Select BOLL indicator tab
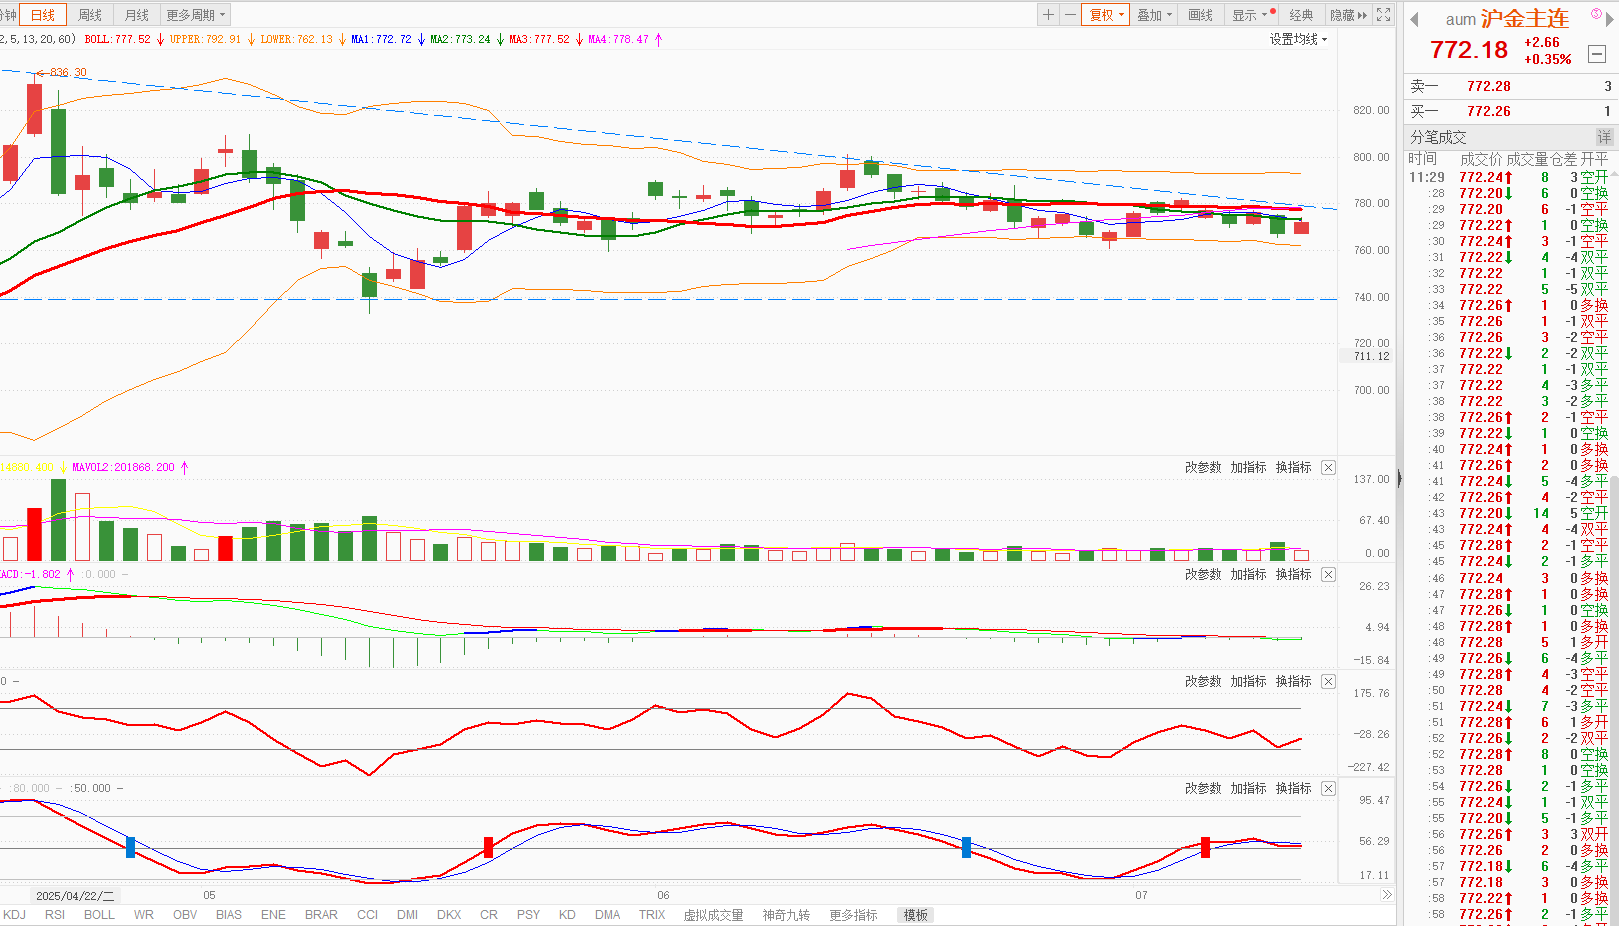1619x926 pixels. (x=99, y=915)
